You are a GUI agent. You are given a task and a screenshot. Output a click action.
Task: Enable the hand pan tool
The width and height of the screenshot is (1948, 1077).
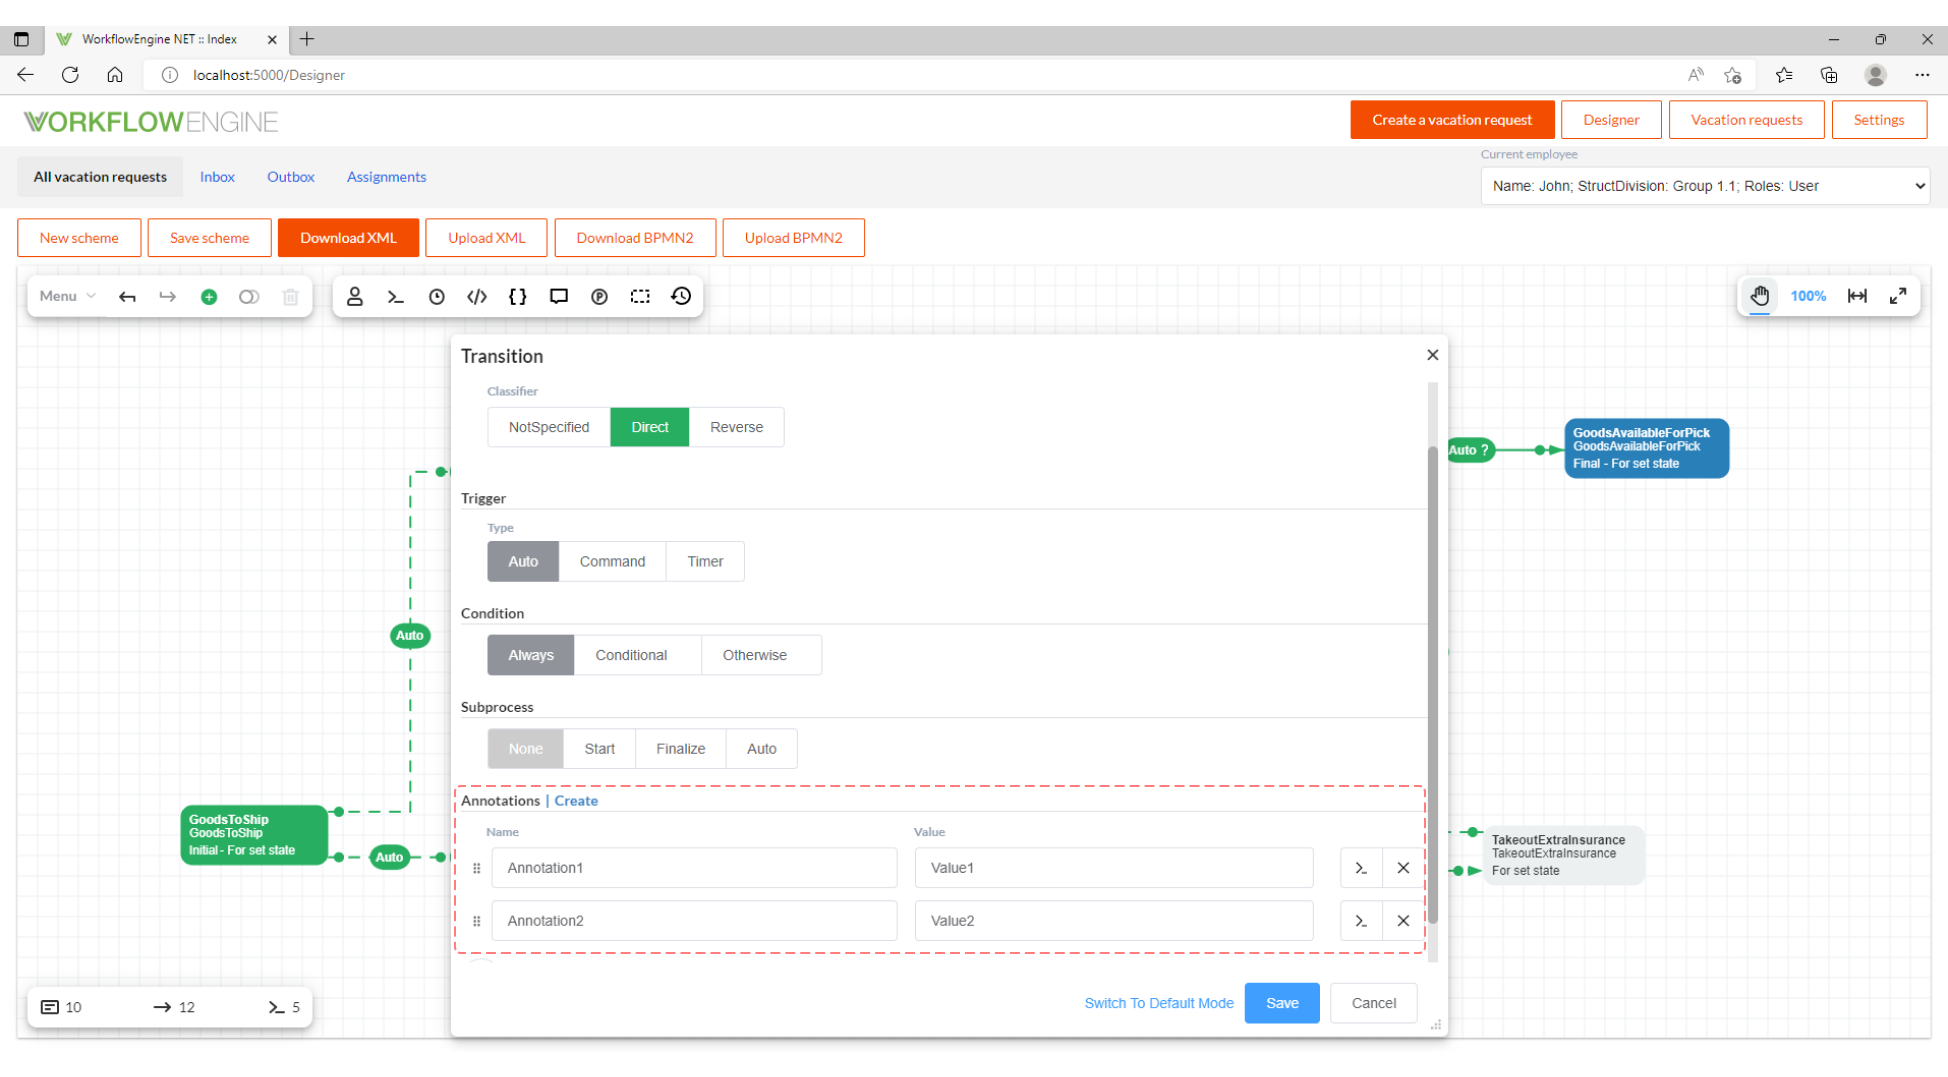click(1760, 296)
